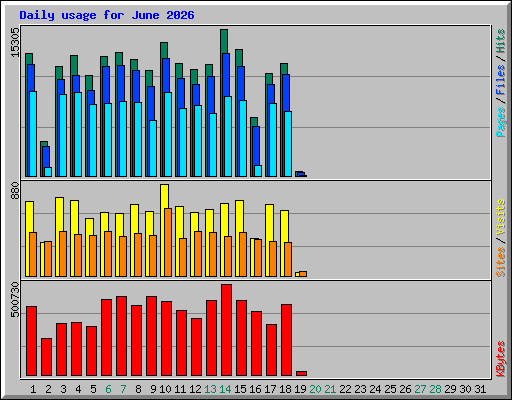Click the tallest yellow visits bar for day 10
This screenshot has width=512, height=400.
(164, 196)
